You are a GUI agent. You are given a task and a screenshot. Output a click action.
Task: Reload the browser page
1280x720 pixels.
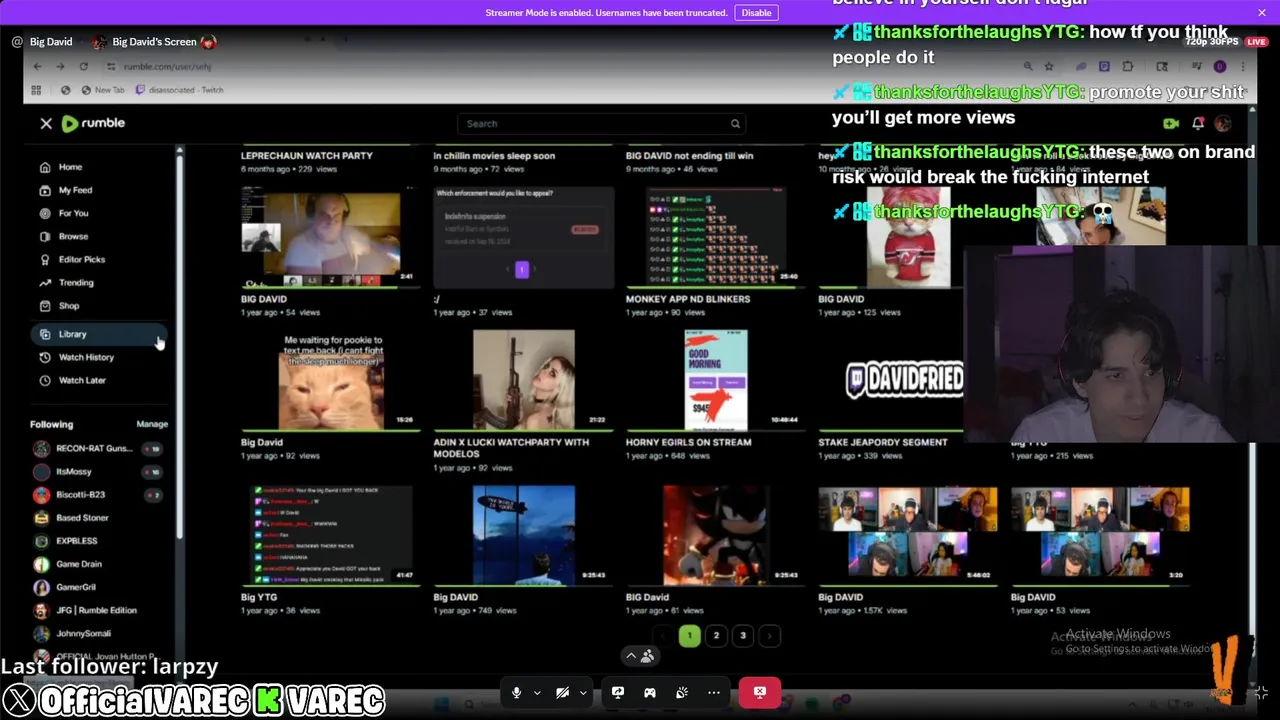click(x=84, y=66)
